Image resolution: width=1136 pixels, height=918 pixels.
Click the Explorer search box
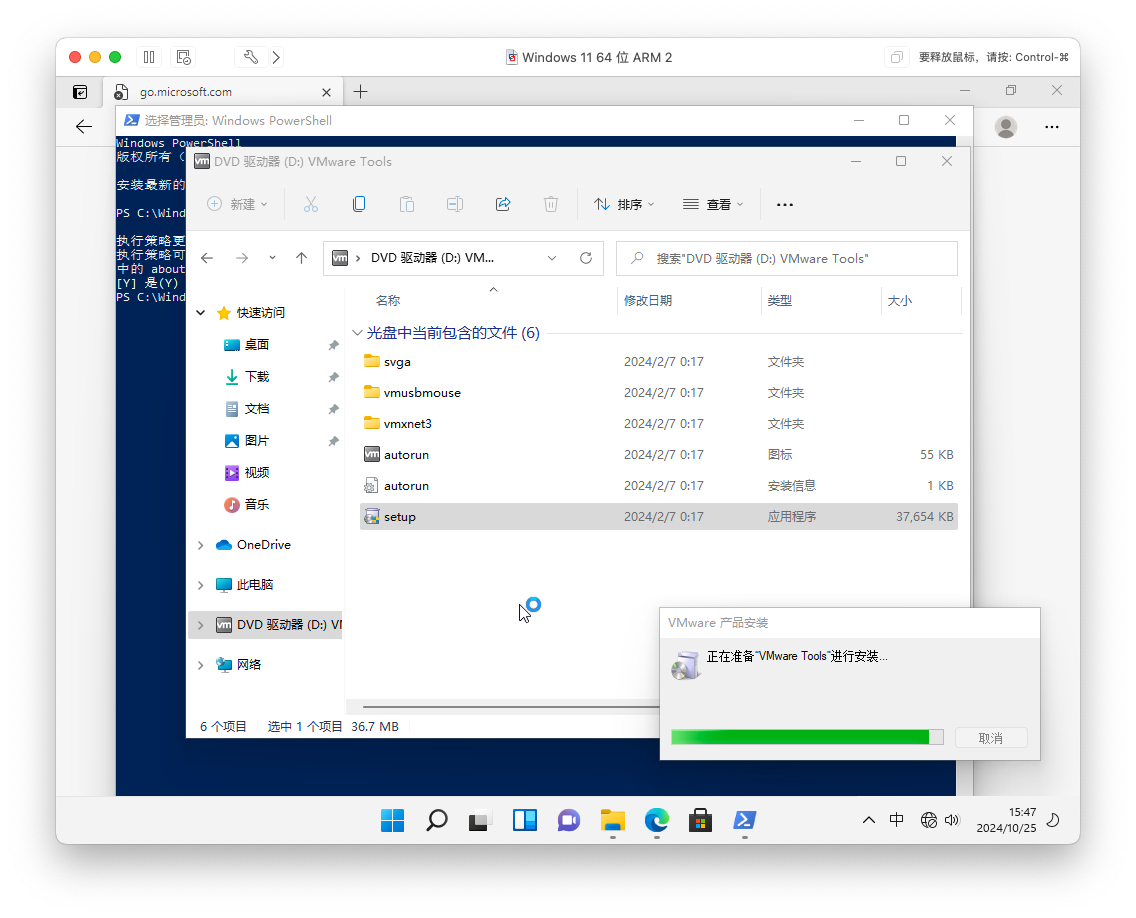coord(787,259)
